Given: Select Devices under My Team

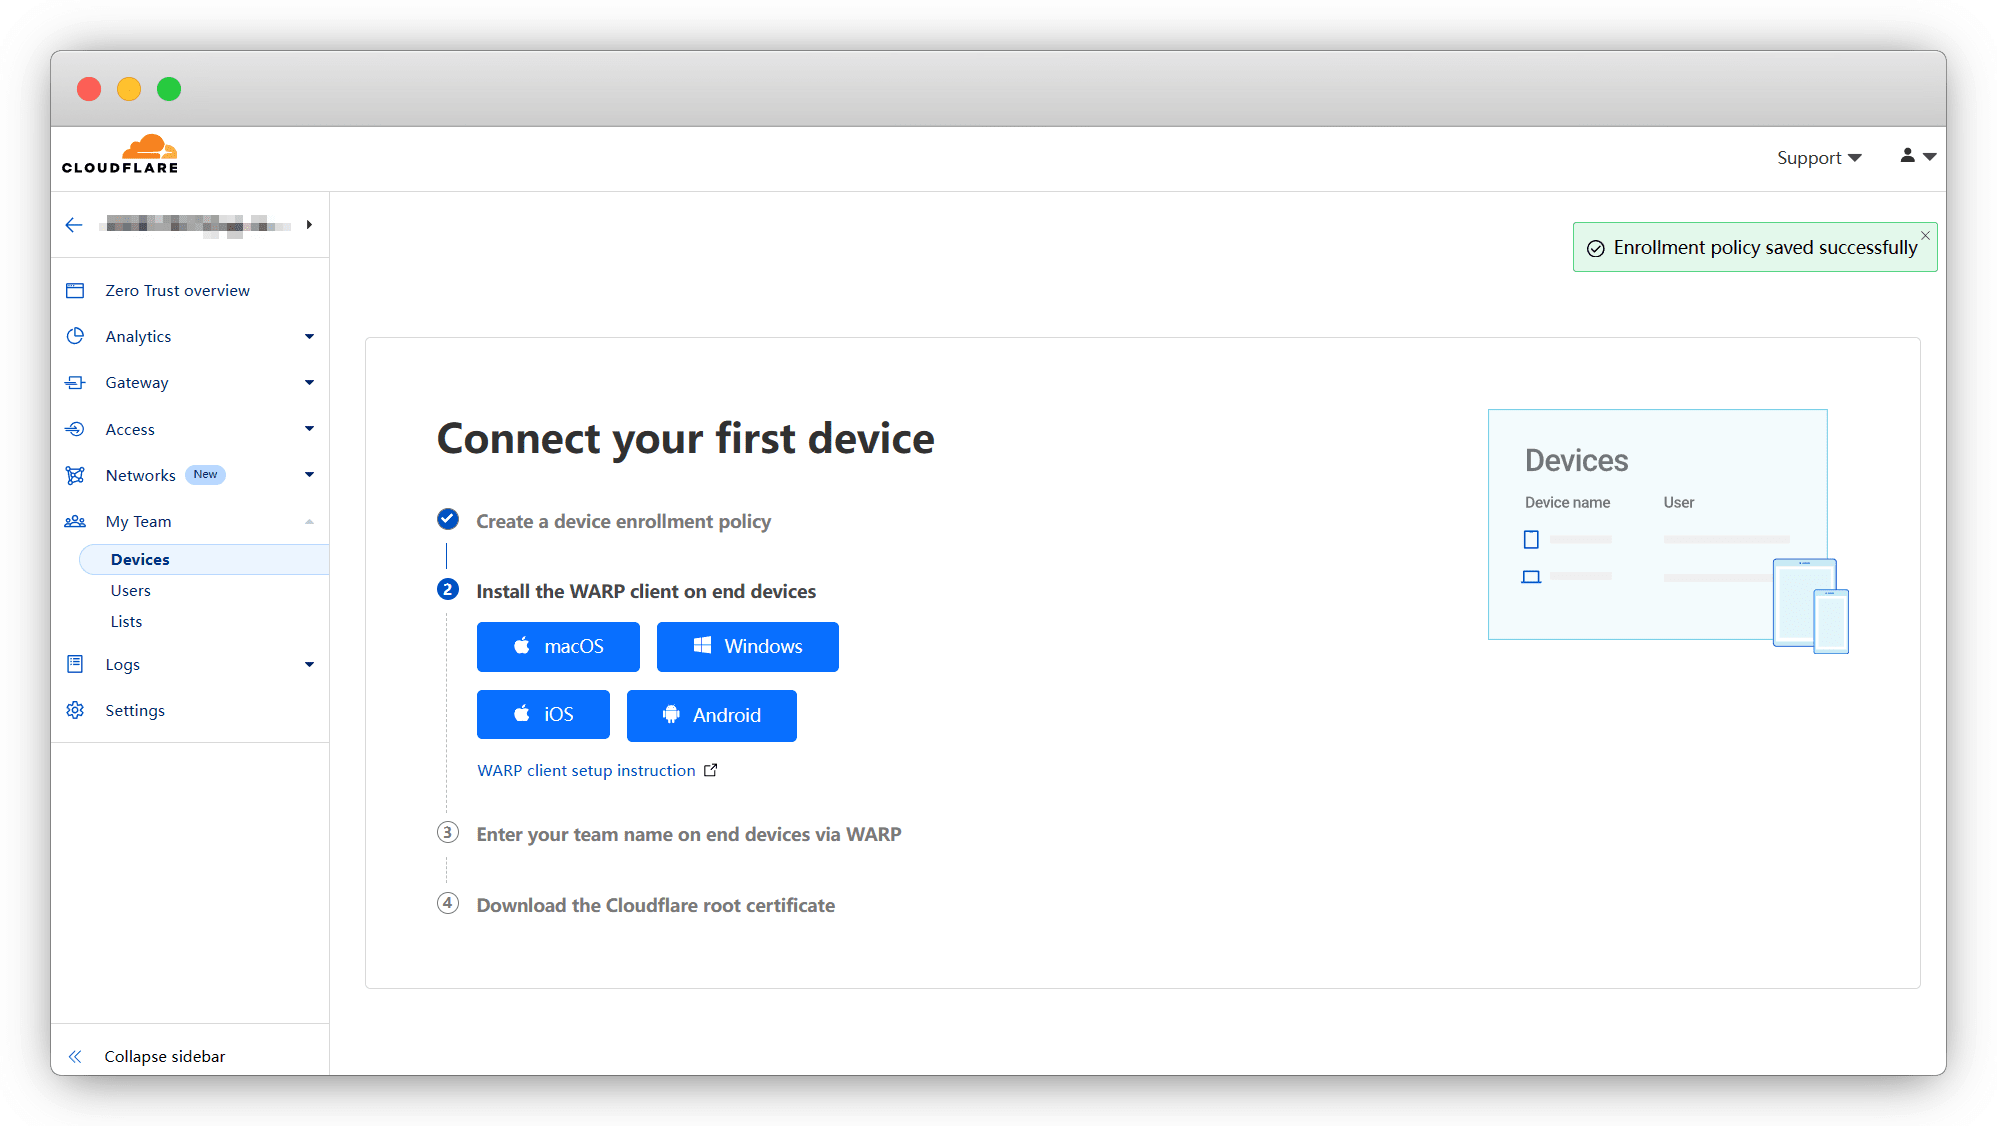Looking at the screenshot, I should click(x=204, y=559).
